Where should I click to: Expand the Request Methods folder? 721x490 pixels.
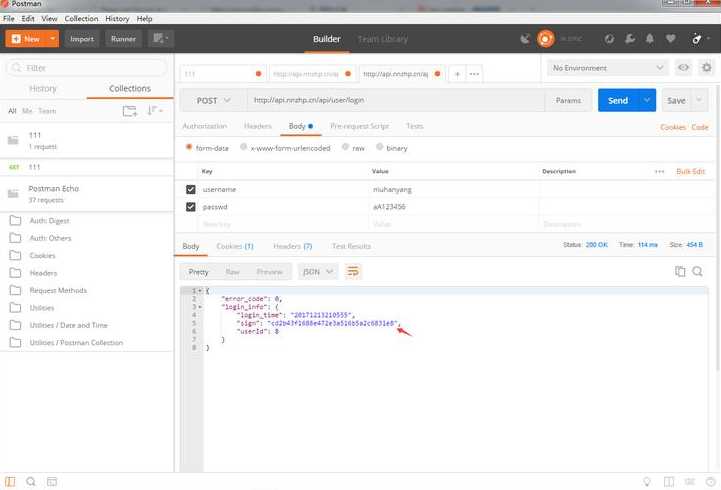coord(87,291)
